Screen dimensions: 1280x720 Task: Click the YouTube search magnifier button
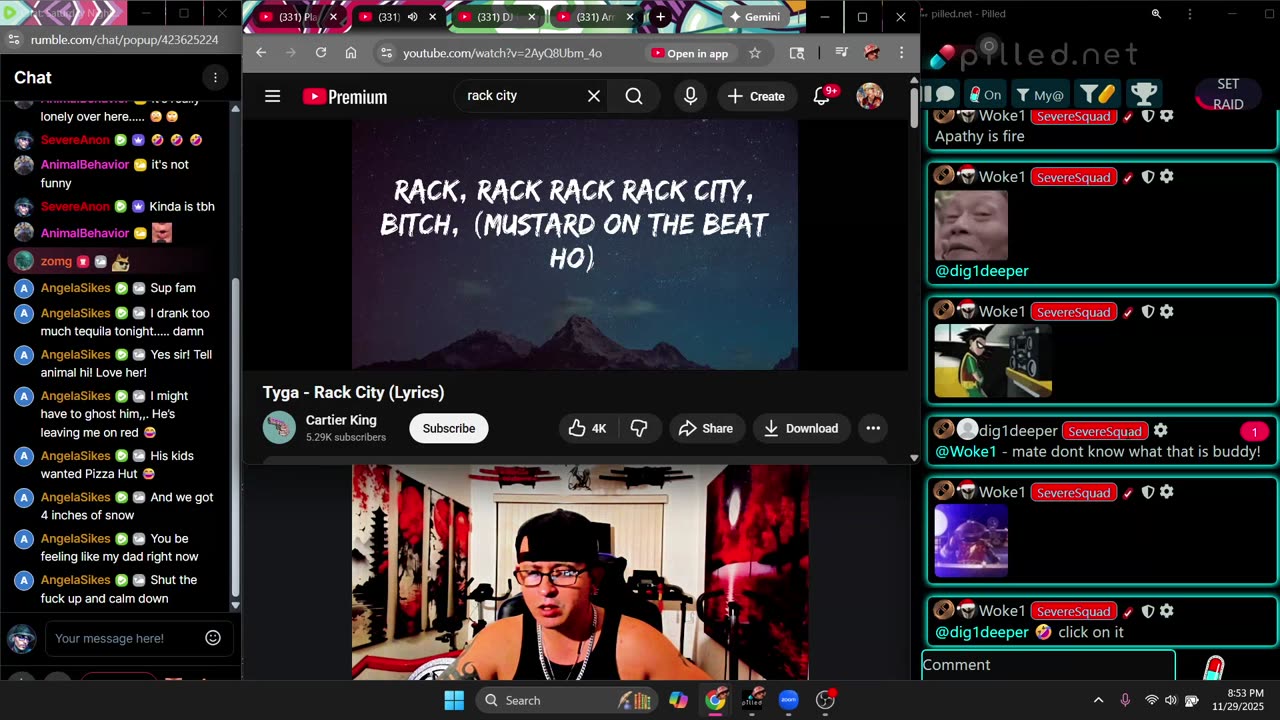coord(634,96)
